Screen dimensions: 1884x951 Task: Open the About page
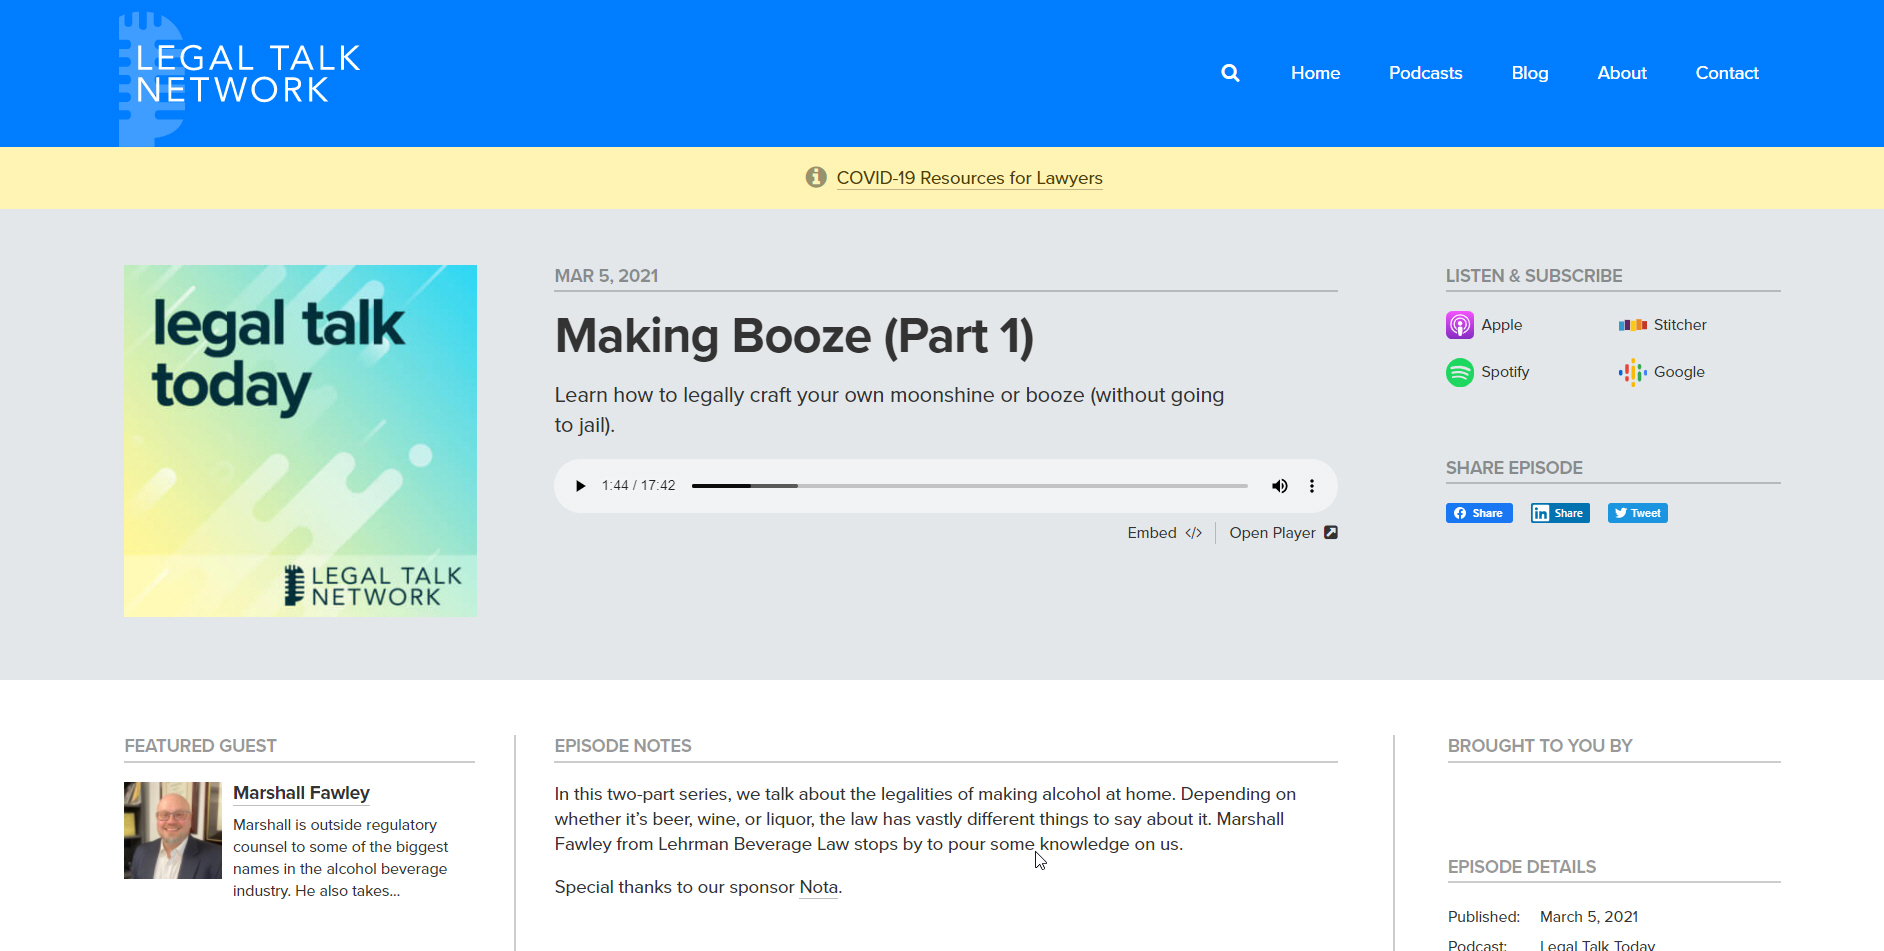pos(1622,73)
